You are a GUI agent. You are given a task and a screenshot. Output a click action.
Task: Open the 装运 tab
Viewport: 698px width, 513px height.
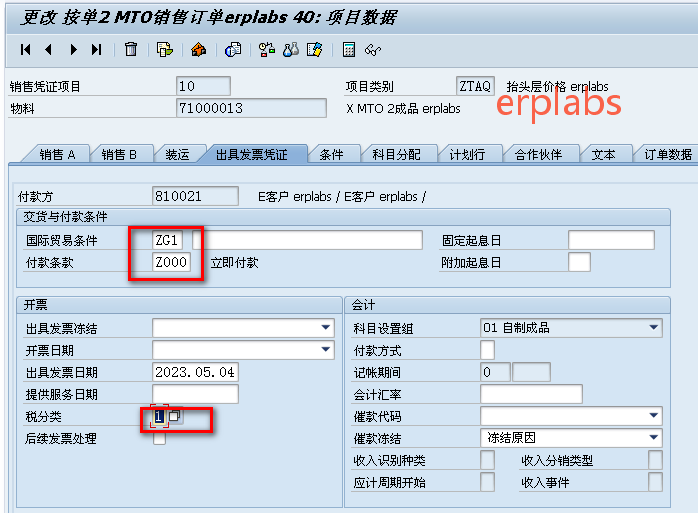[x=177, y=155]
